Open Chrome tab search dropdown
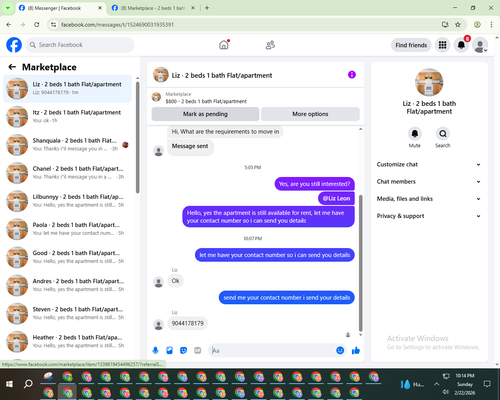This screenshot has width=500, height=400. [x=7, y=8]
